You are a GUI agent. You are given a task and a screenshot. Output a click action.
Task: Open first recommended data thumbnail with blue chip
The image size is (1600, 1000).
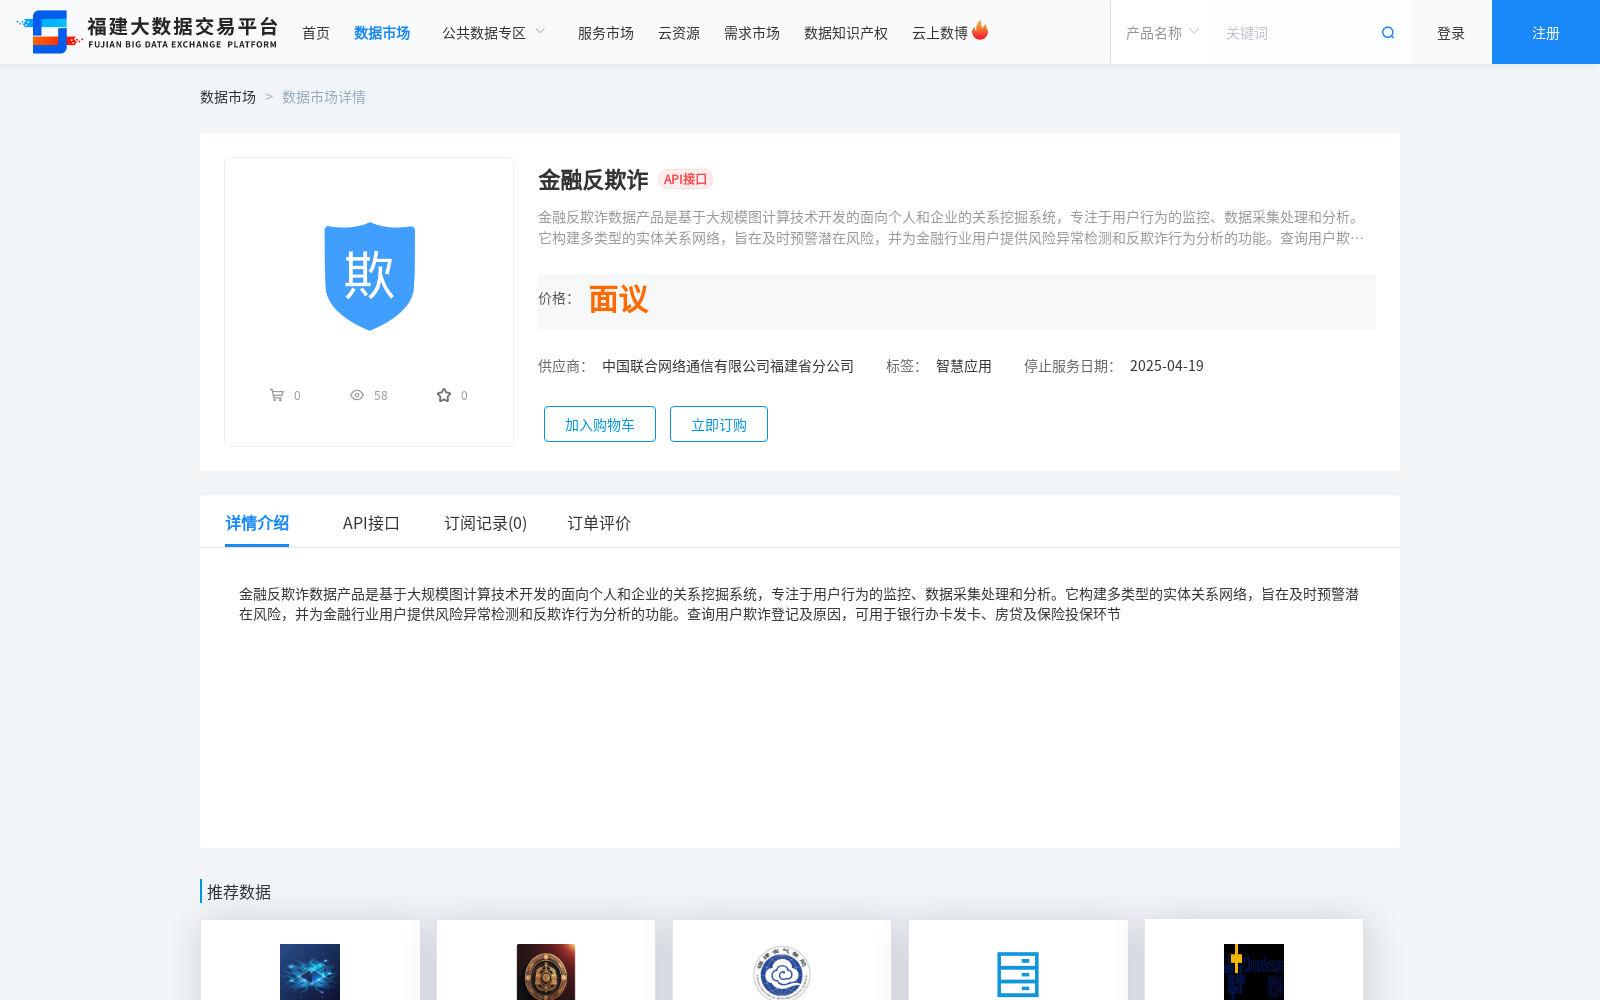click(310, 971)
